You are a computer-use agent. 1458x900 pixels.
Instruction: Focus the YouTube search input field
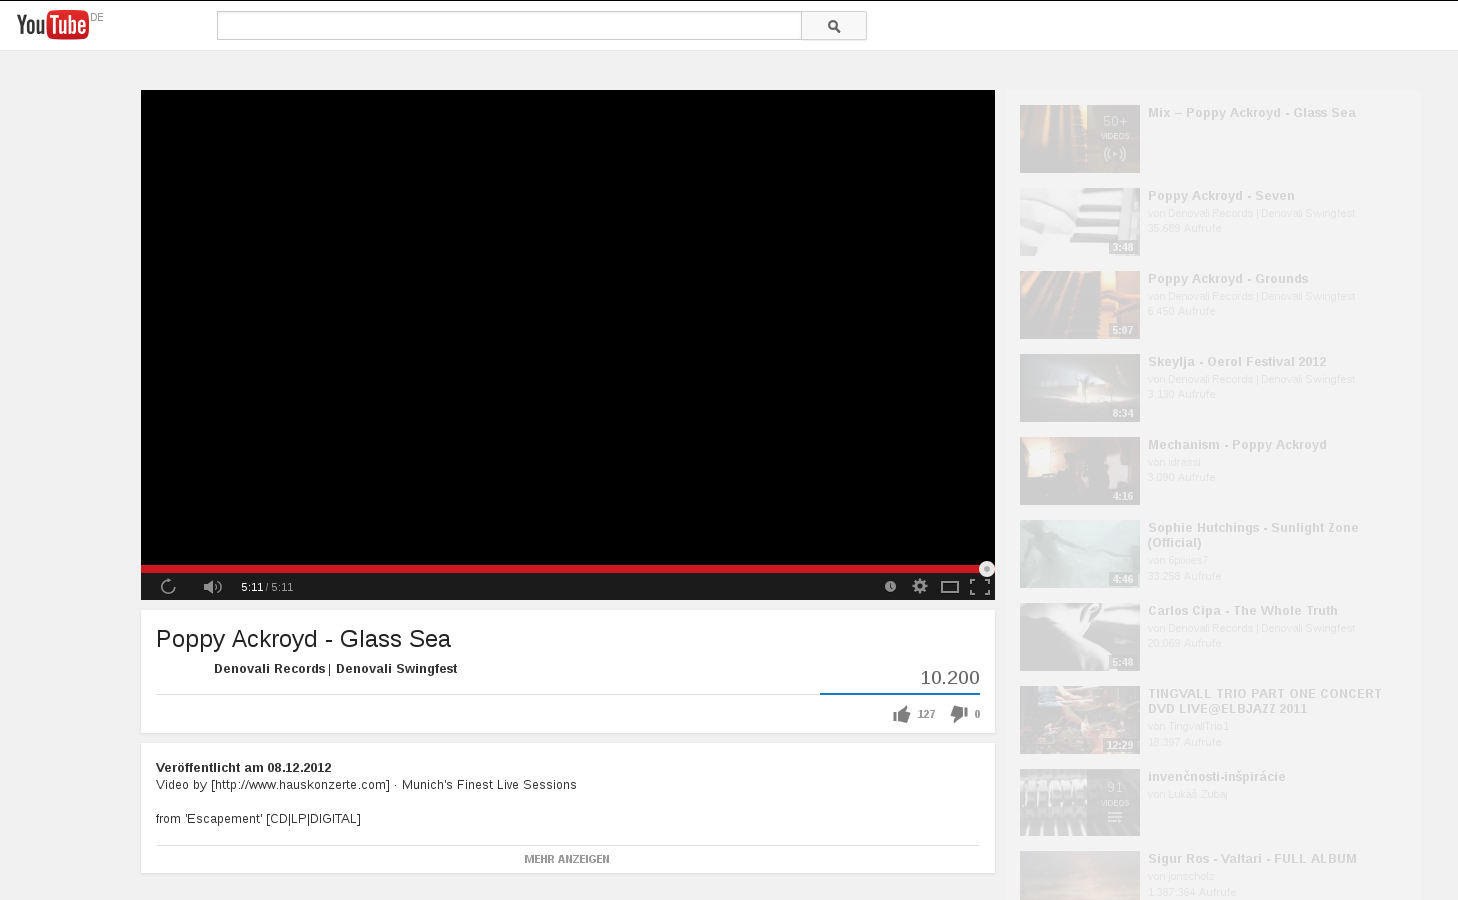(x=509, y=26)
